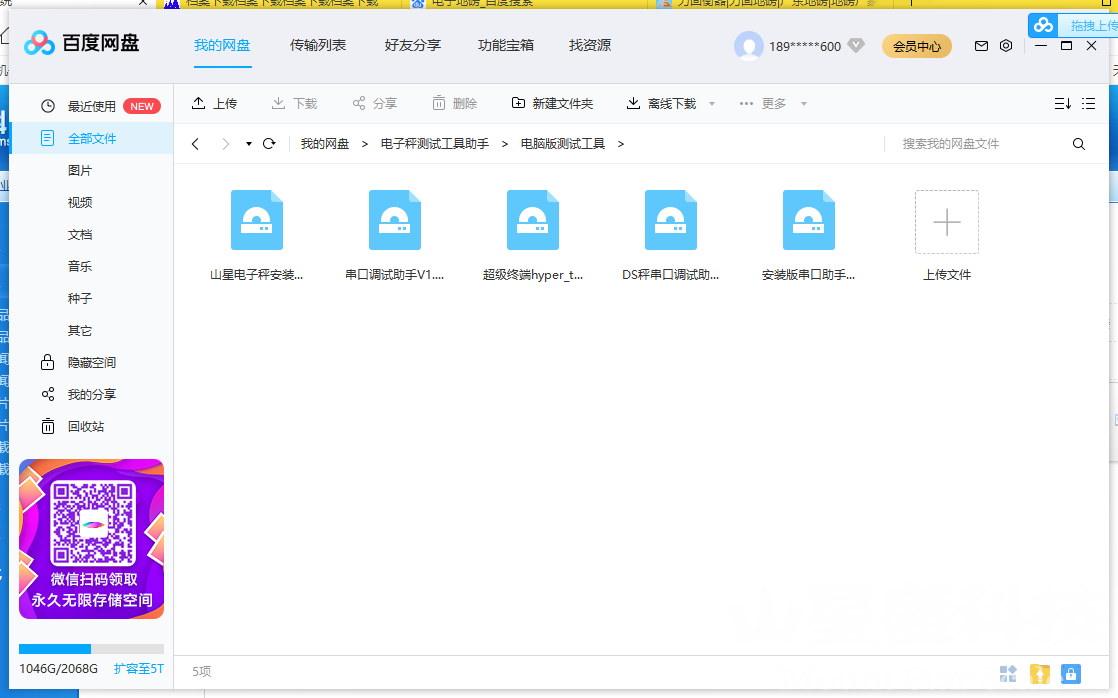Screen dimensions: 1118x698
Task: Select the 回收站 sidebar item
Action: point(85,426)
